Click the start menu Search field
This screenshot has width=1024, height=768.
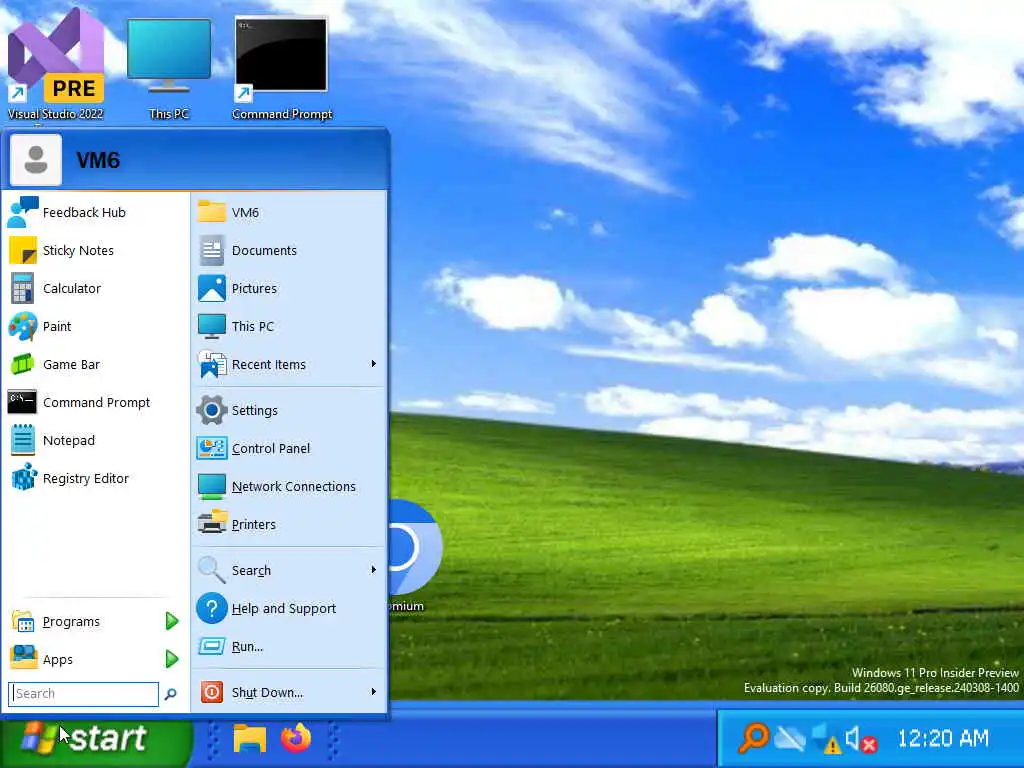pos(83,694)
